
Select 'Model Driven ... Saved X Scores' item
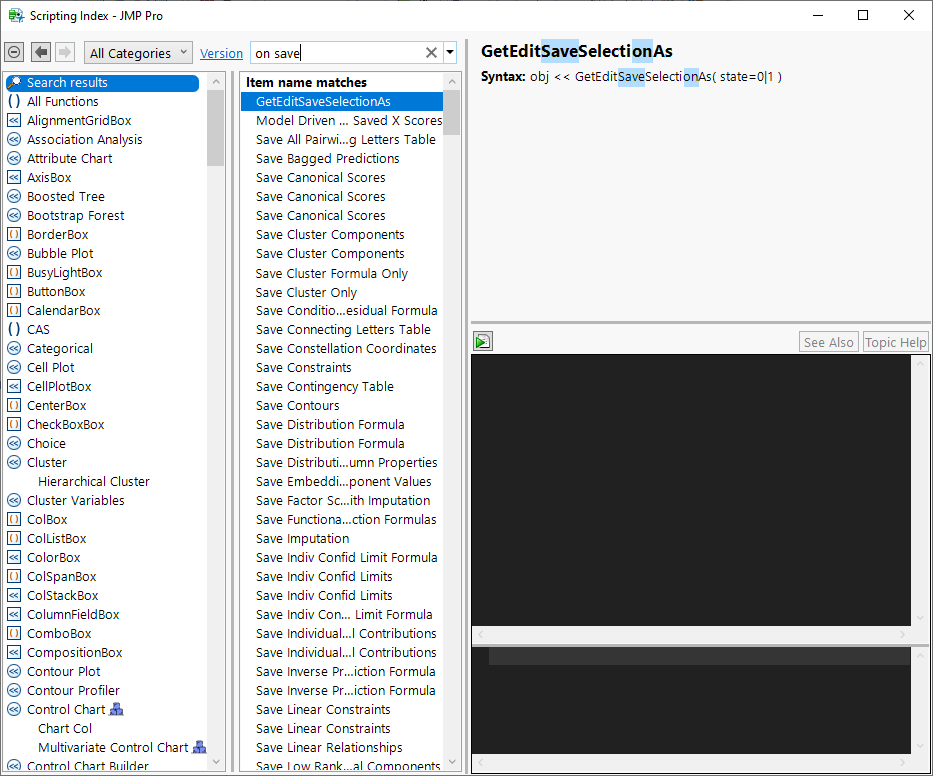pos(349,121)
